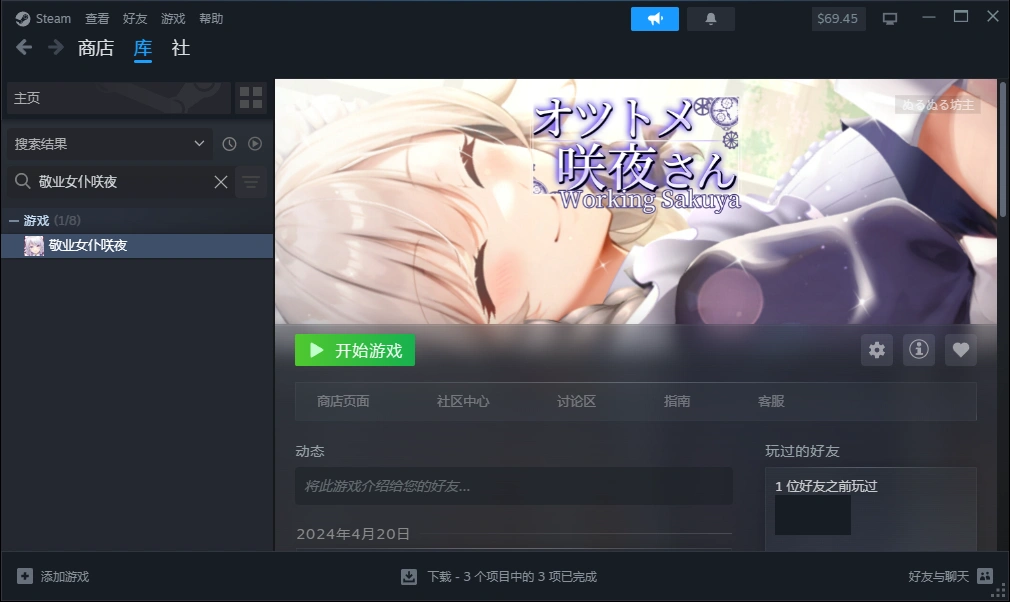Open the 商店页面 link
1010x602 pixels.
coord(343,401)
